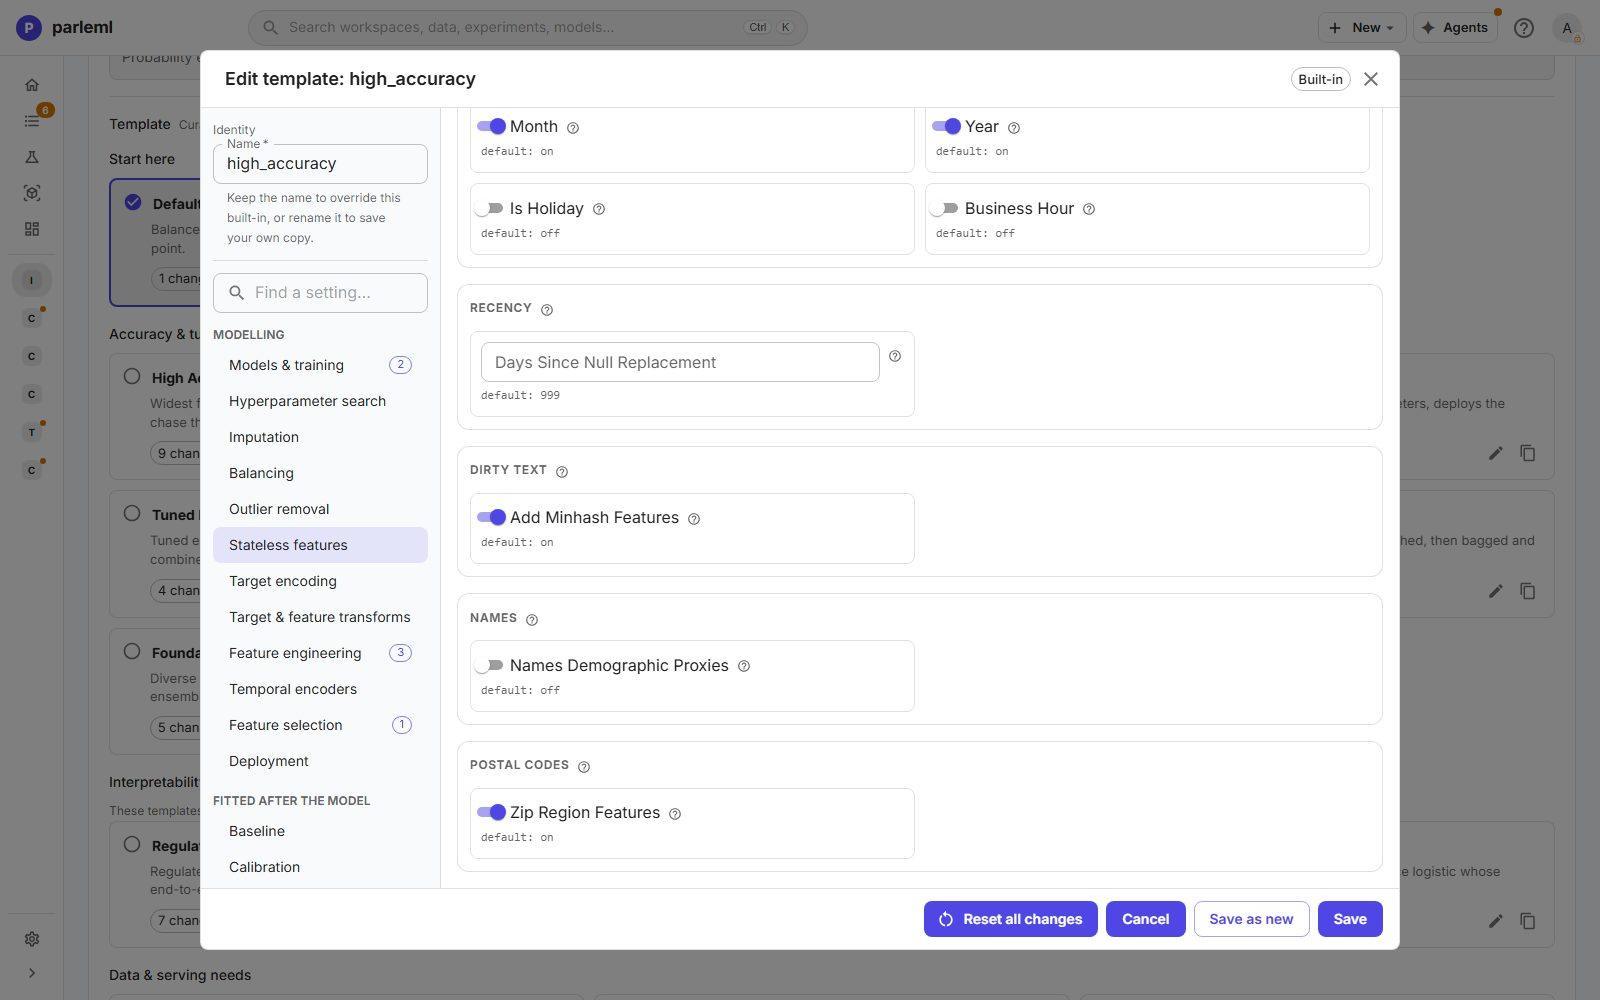Open the Calibration section
Viewport: 1600px width, 1000px height.
320,867
